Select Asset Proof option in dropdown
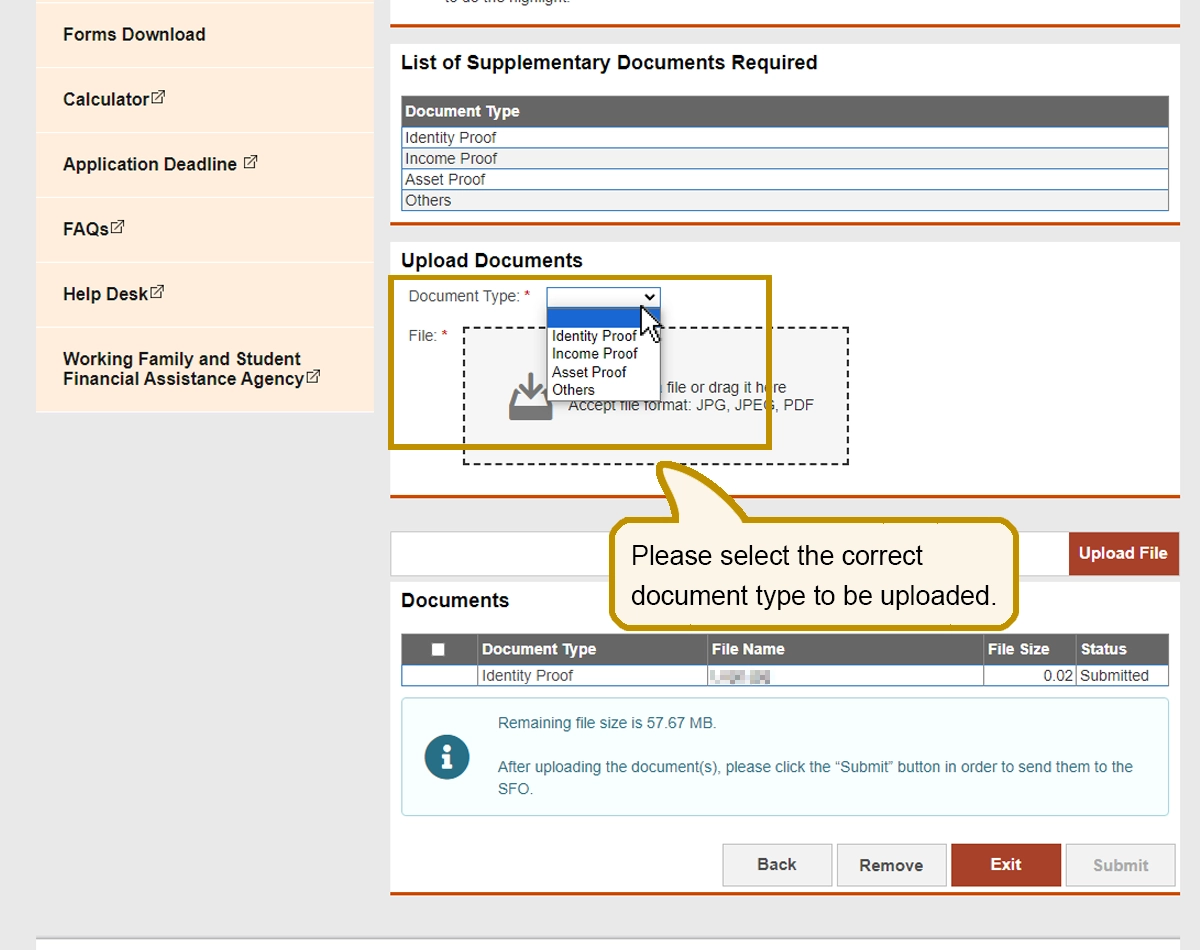Screen dimensions: 1200x950 (589, 372)
